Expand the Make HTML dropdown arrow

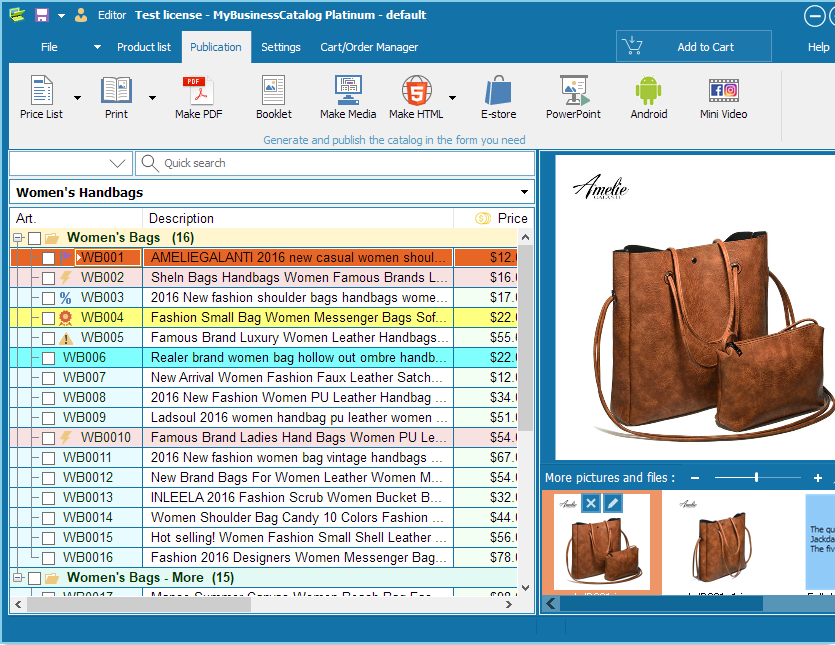click(x=453, y=98)
